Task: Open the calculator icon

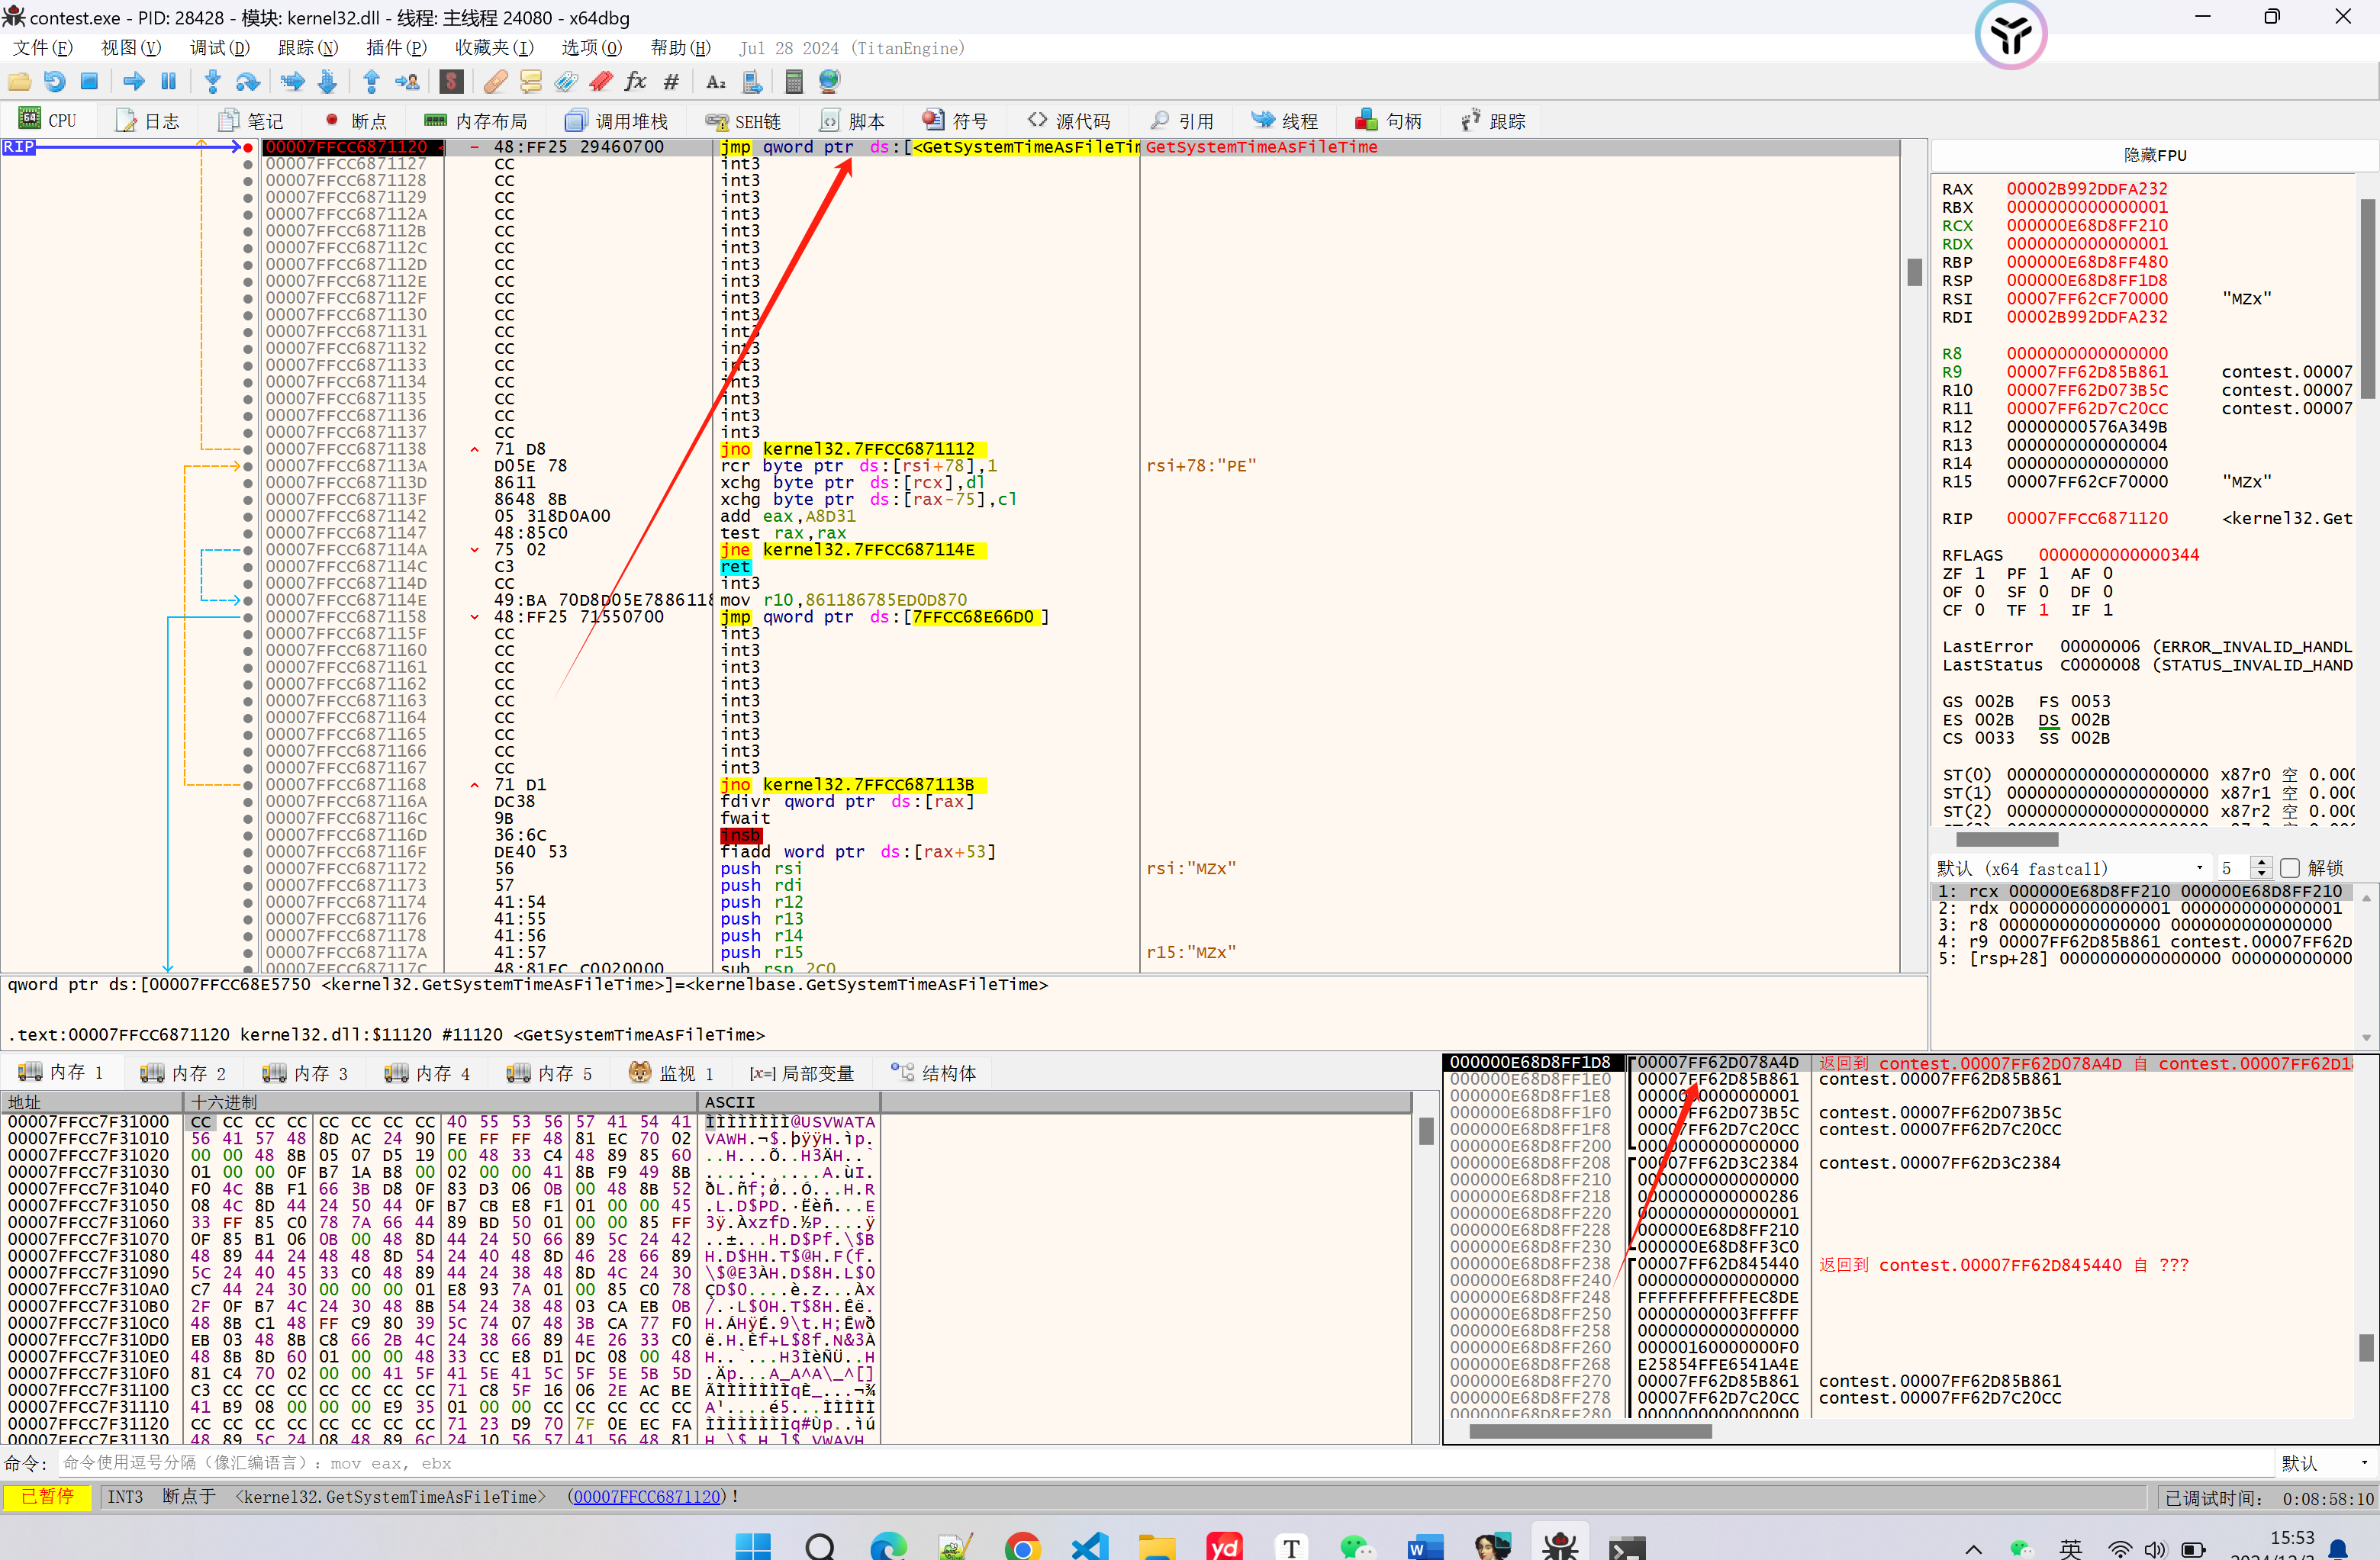Action: click(794, 82)
